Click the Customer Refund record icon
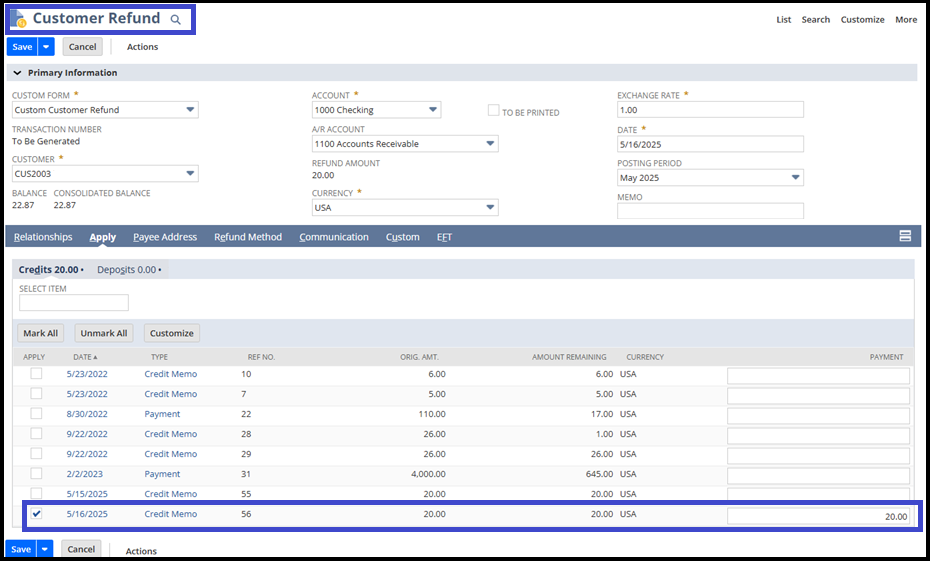This screenshot has width=930, height=561. coord(18,18)
